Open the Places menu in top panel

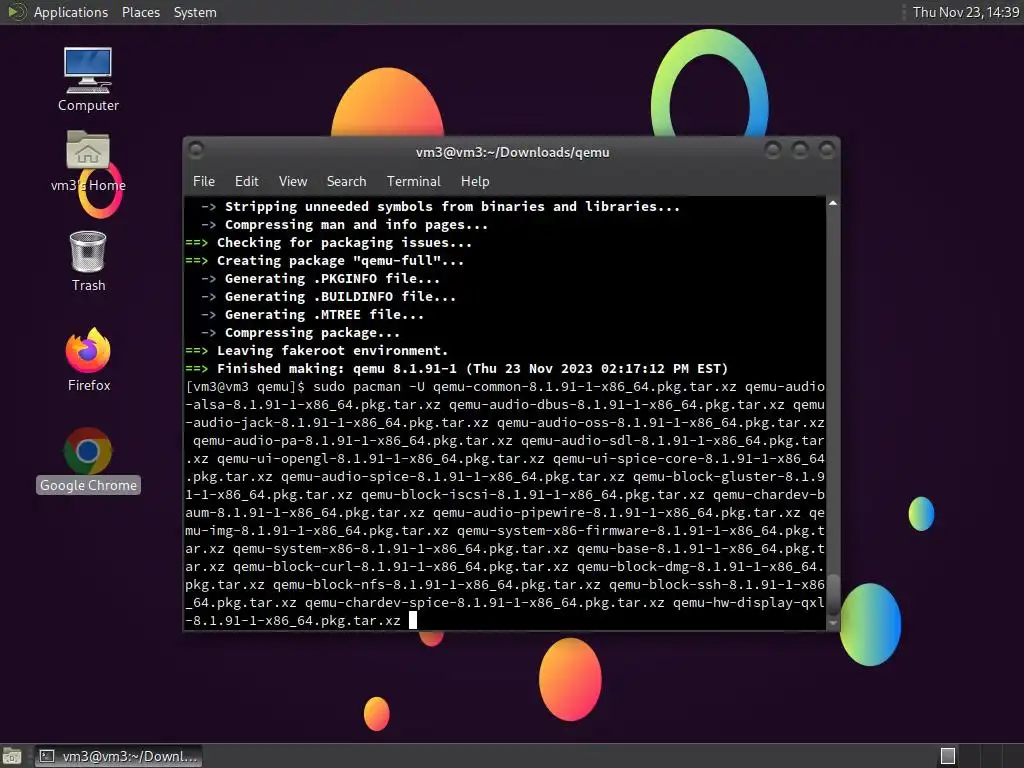click(140, 12)
